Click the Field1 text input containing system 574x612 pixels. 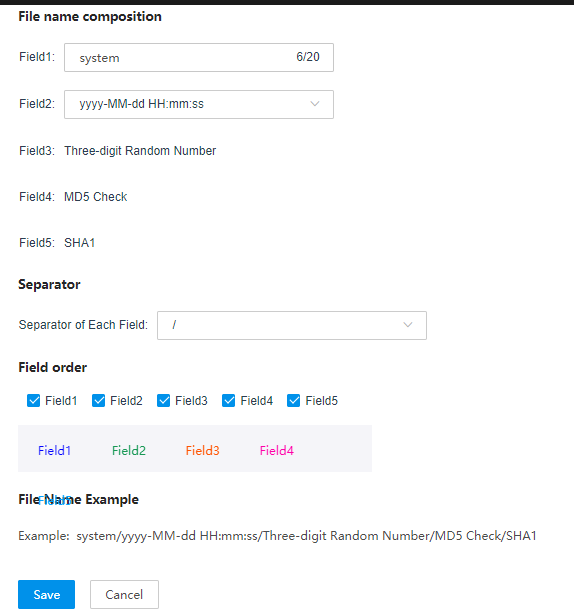pos(199,57)
